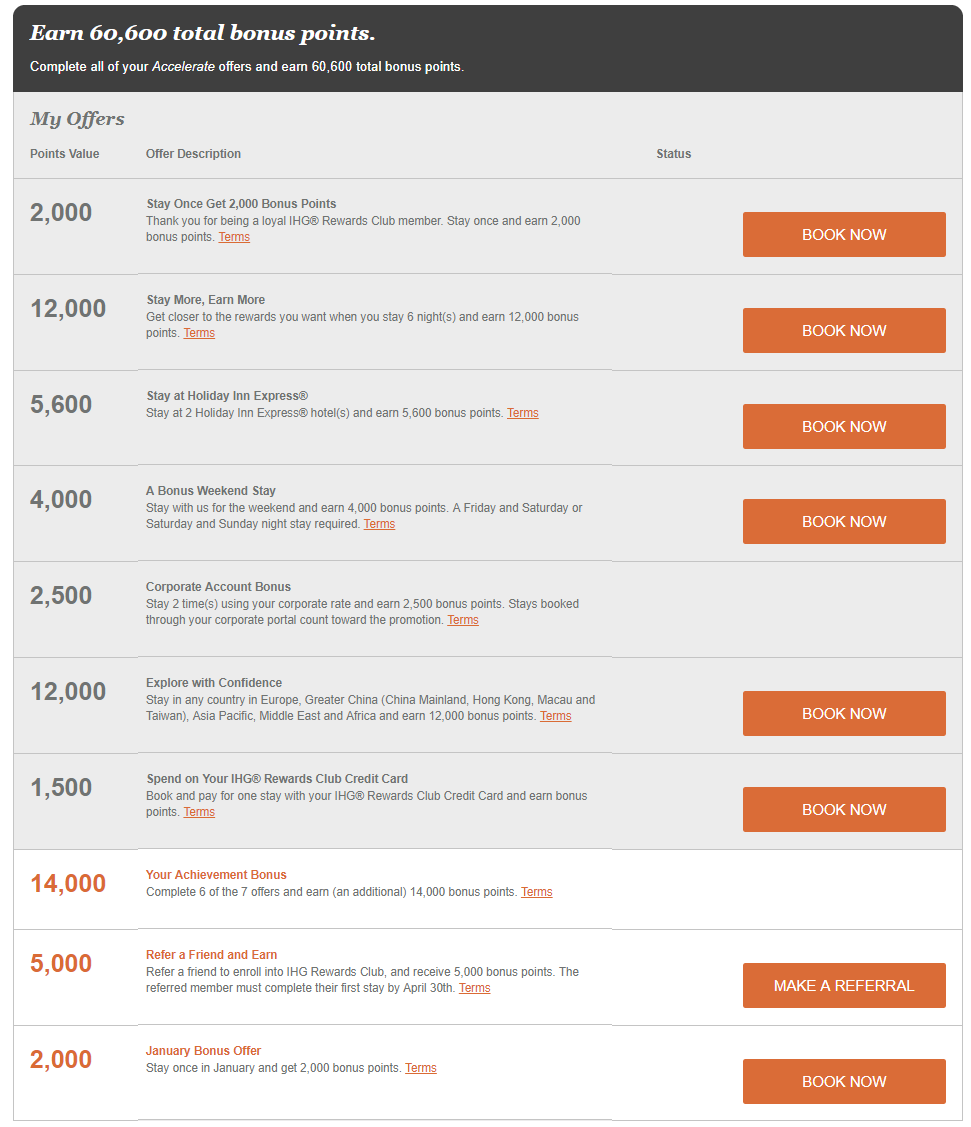
Task: Click the Your Achievement Bonus heading
Action: [x=216, y=875]
